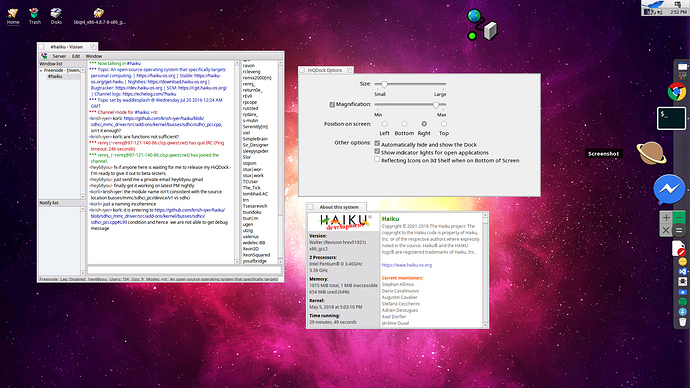This screenshot has height=388, width=690.
Task: Click the user list scrollbar down arrow
Action: pyautogui.click(x=280, y=262)
